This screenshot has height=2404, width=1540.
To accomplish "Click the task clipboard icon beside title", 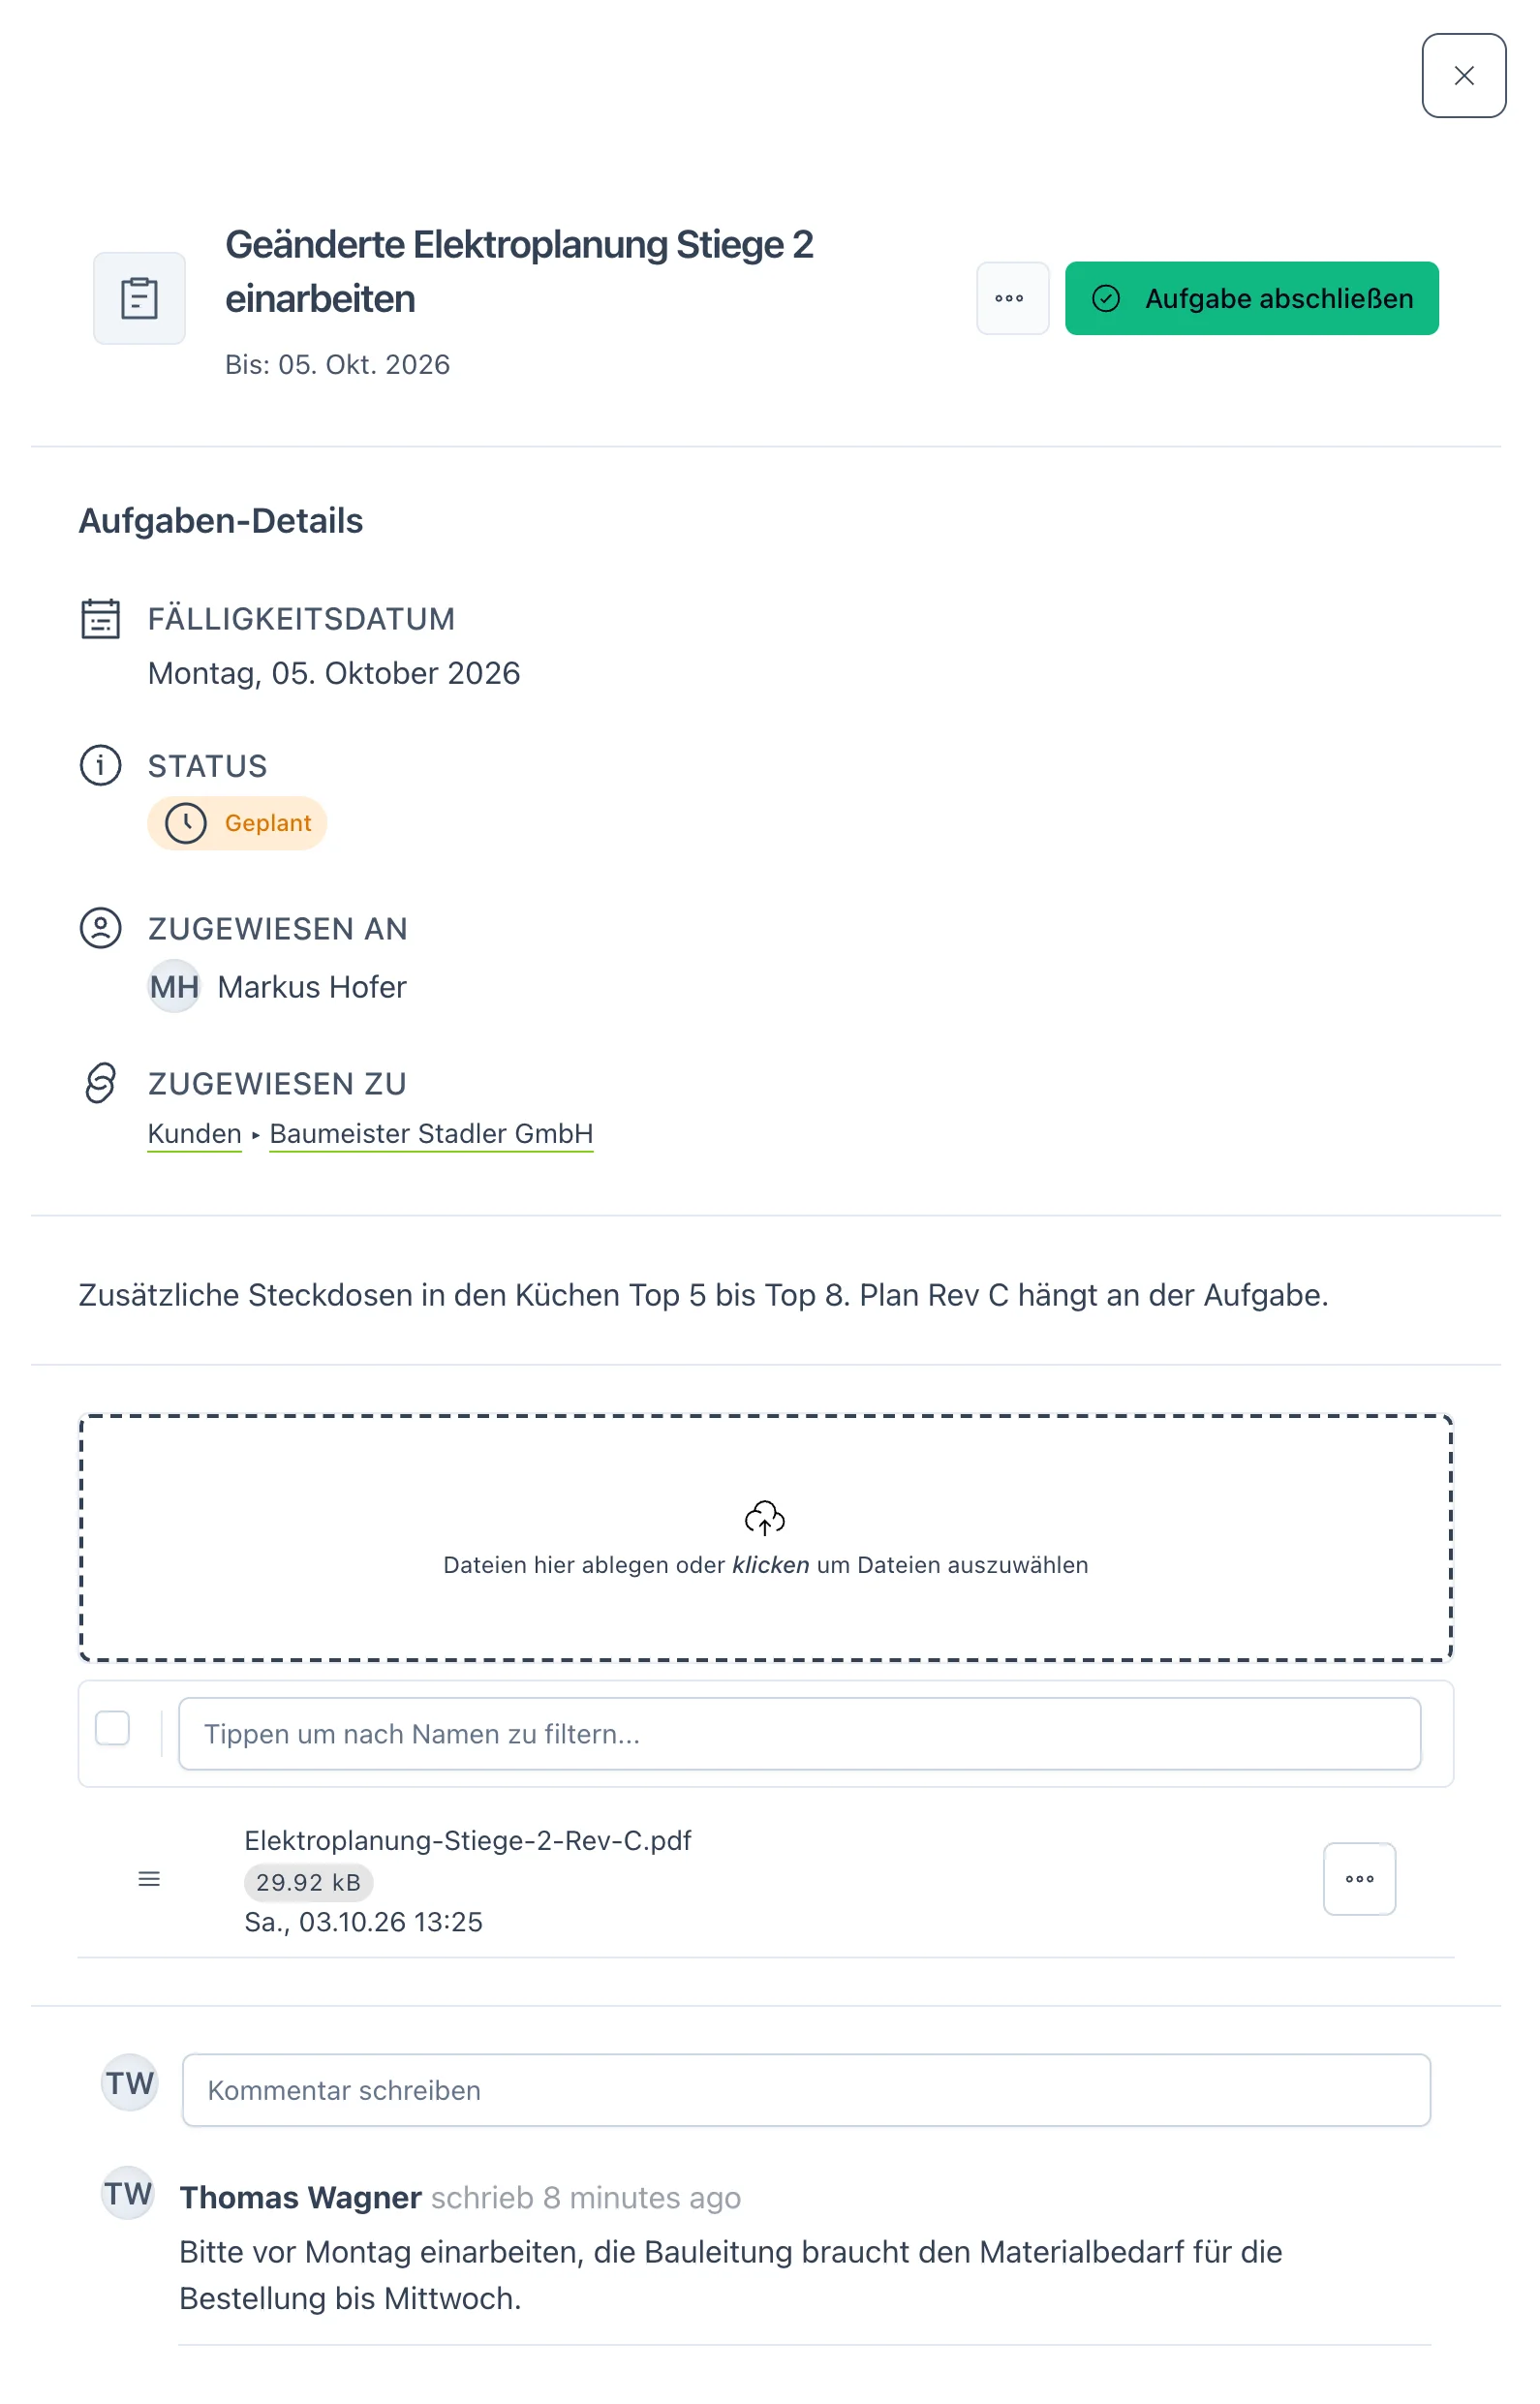I will click(x=139, y=298).
